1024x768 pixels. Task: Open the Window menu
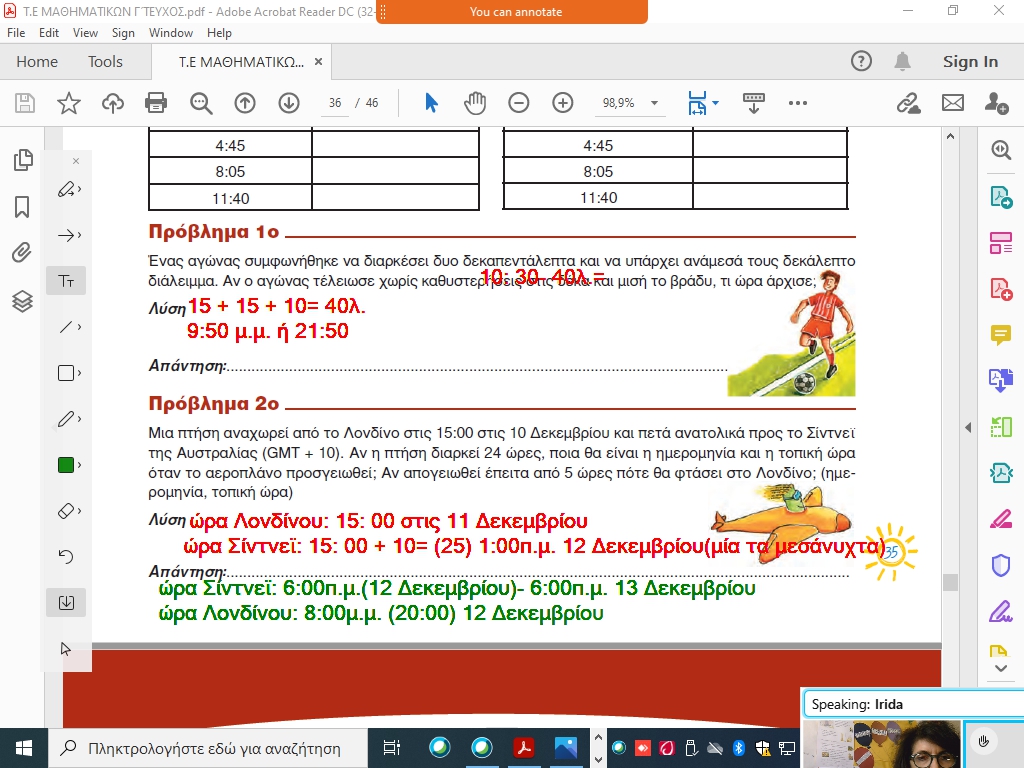coord(171,33)
